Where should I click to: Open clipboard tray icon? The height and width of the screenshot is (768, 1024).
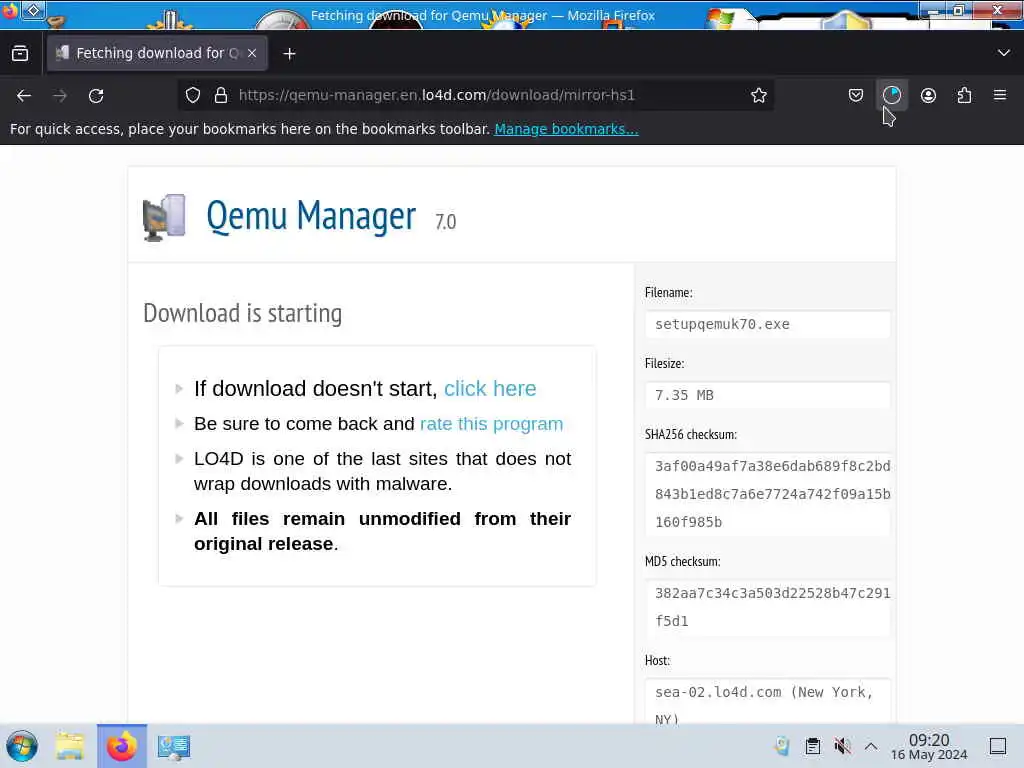[x=812, y=746]
